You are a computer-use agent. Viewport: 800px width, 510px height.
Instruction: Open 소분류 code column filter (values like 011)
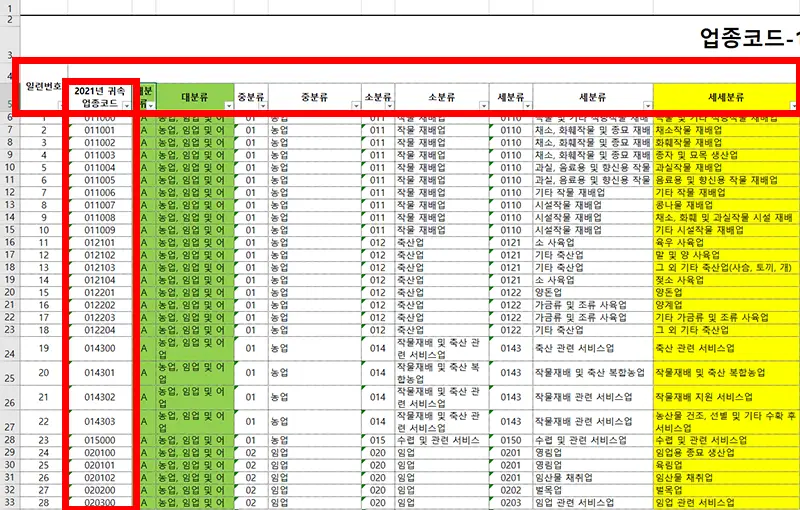390,106
